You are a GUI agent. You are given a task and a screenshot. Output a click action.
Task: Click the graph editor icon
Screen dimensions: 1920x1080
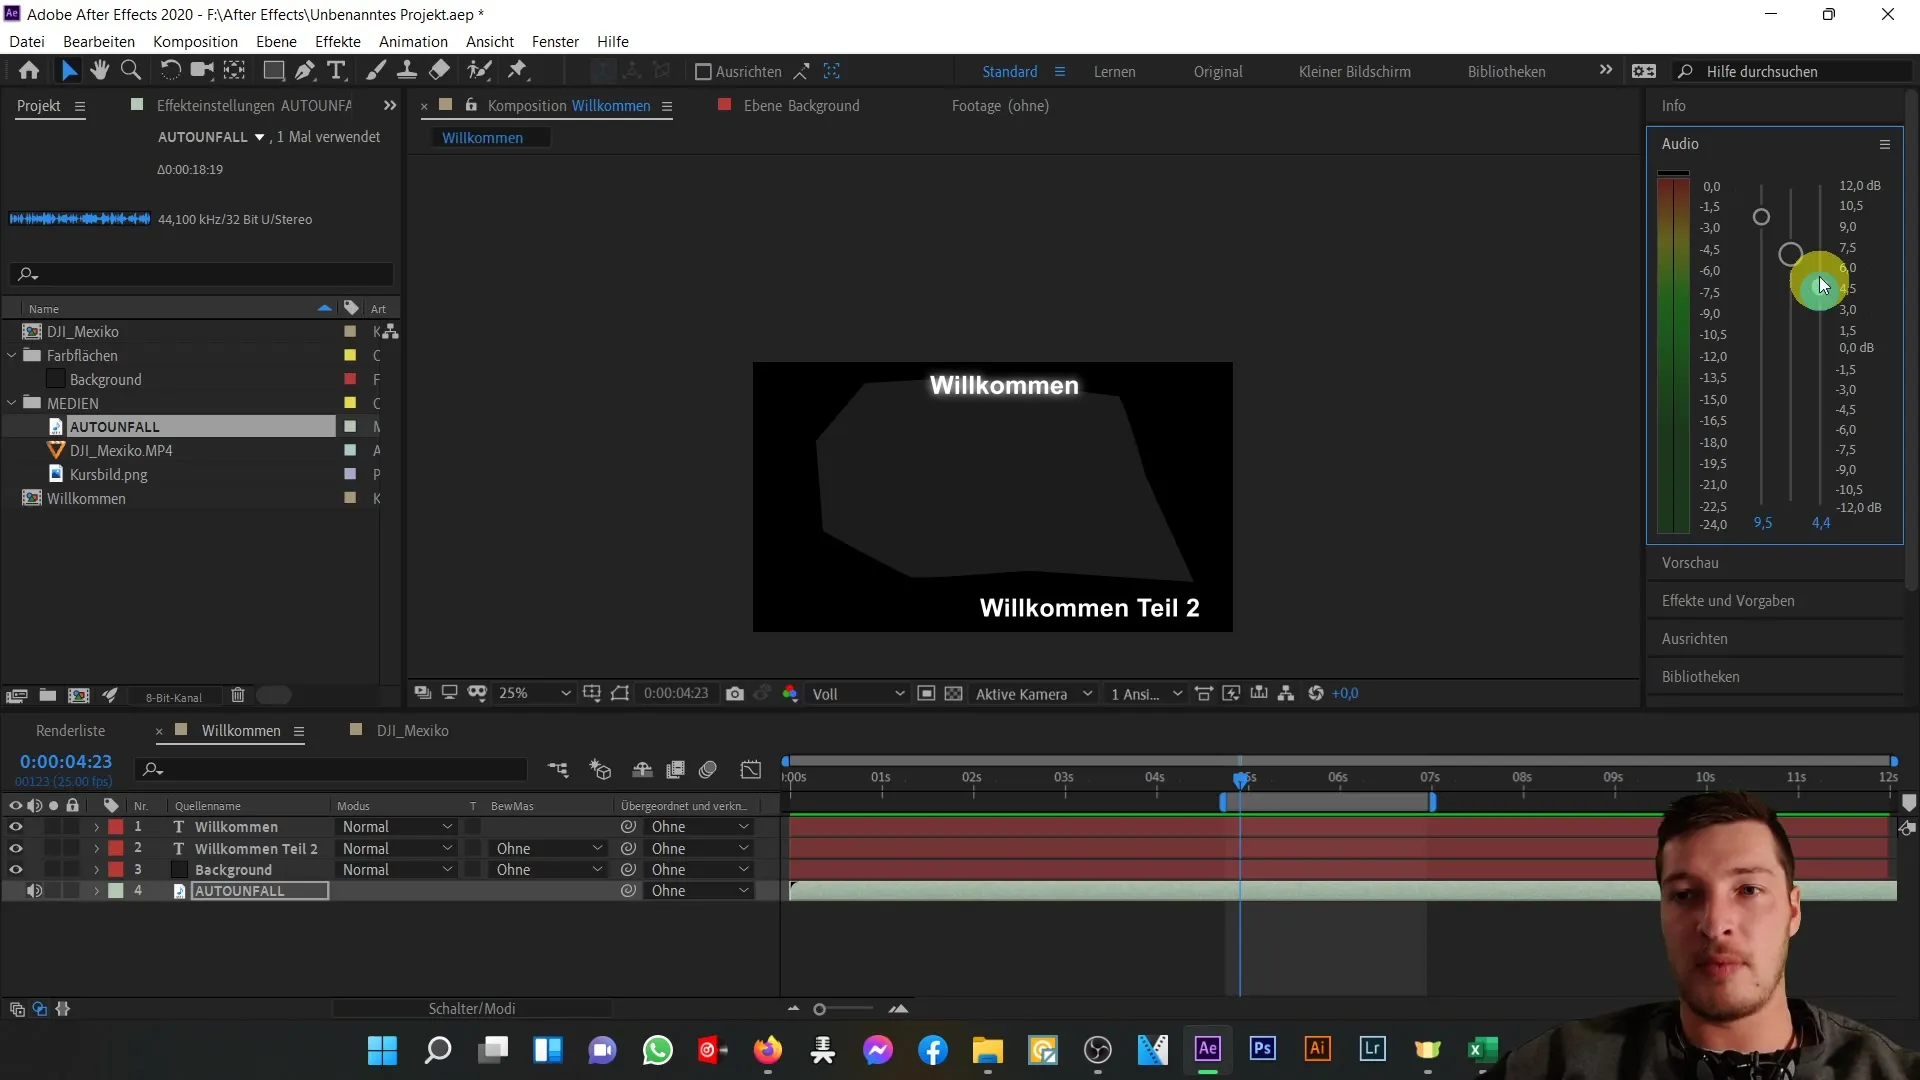pyautogui.click(x=750, y=770)
